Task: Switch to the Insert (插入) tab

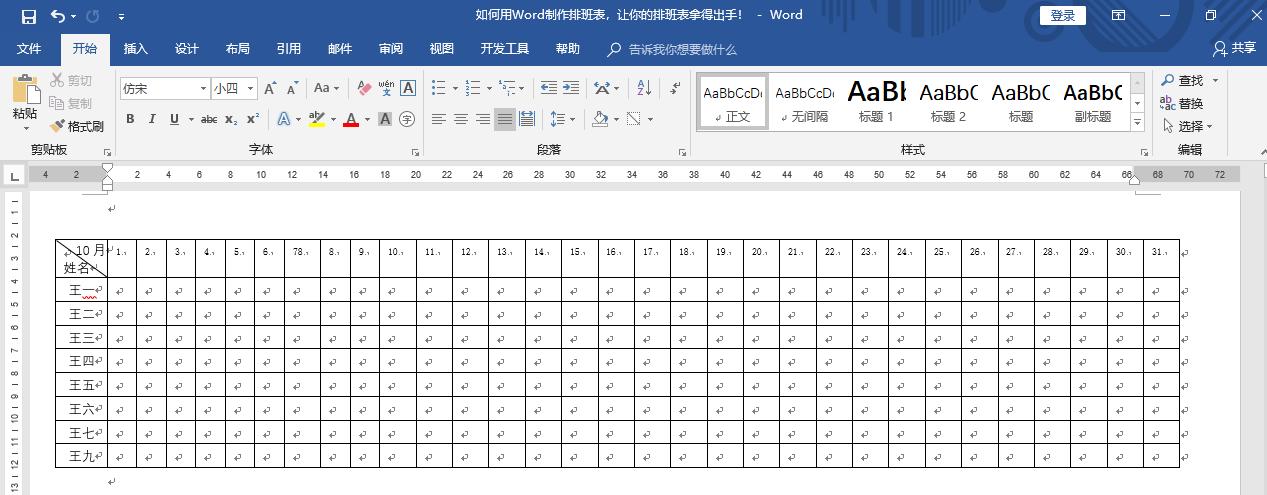Action: (x=136, y=49)
